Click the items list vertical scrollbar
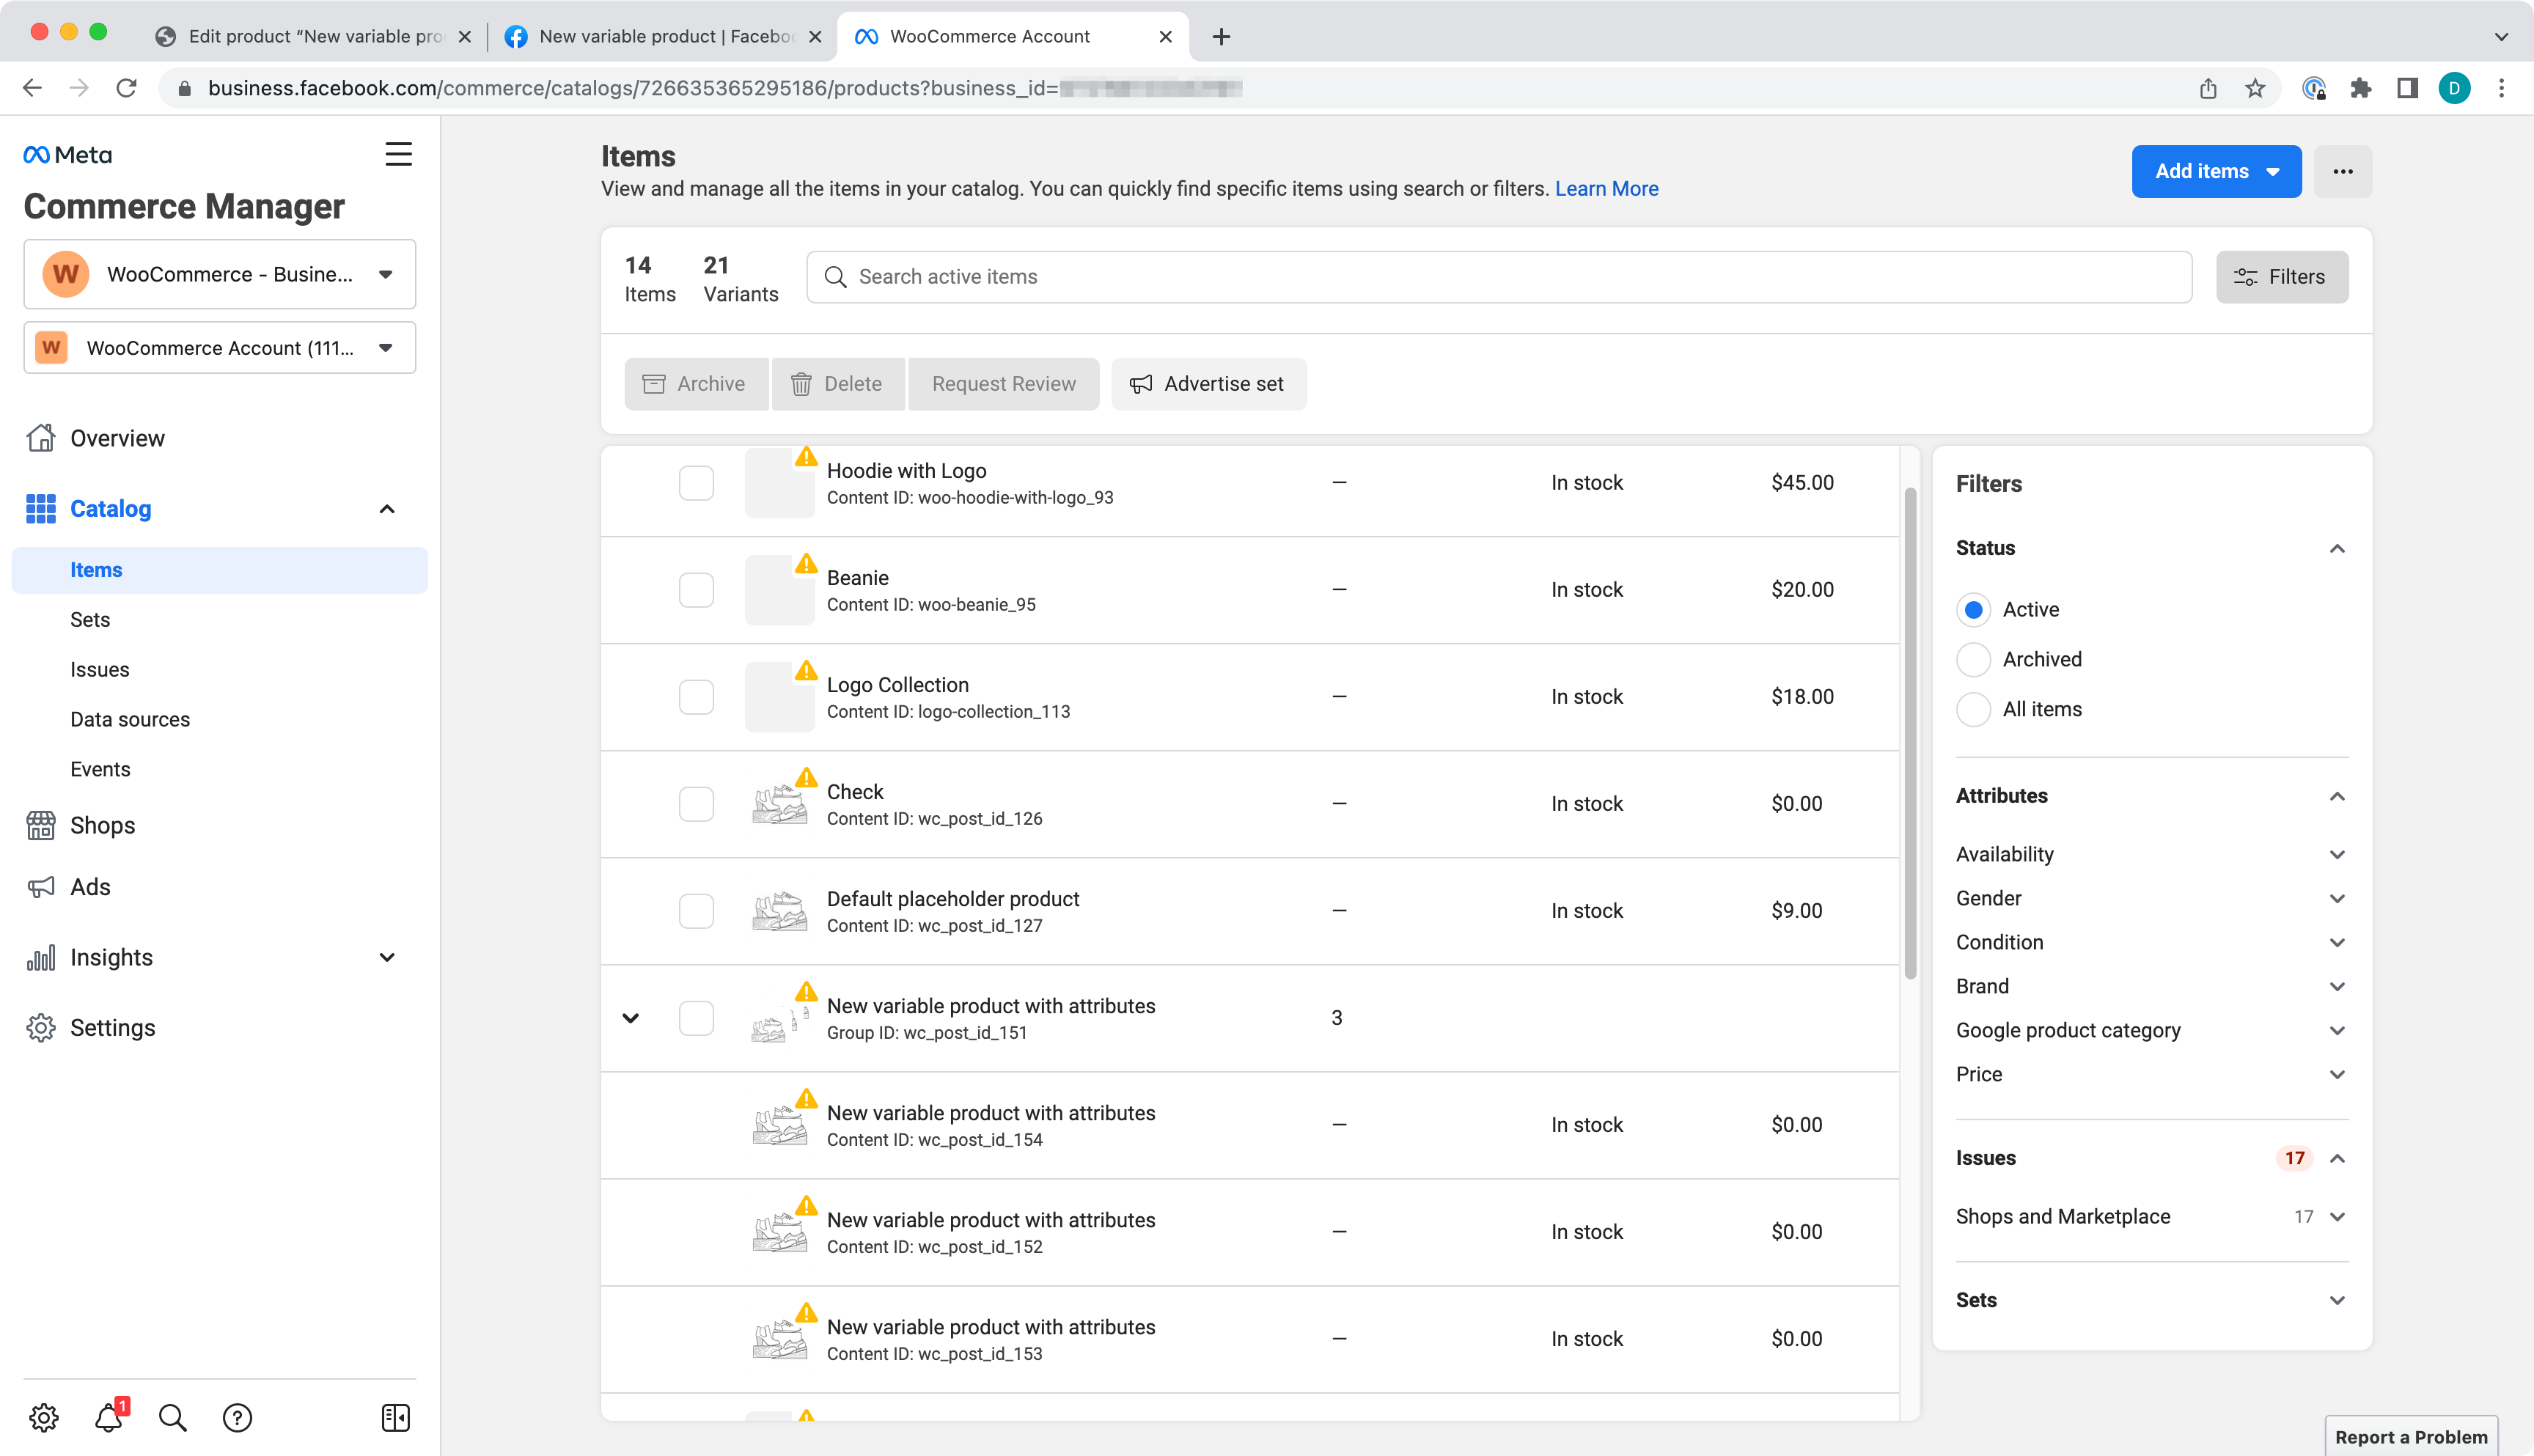2534x1456 pixels. (1910, 733)
